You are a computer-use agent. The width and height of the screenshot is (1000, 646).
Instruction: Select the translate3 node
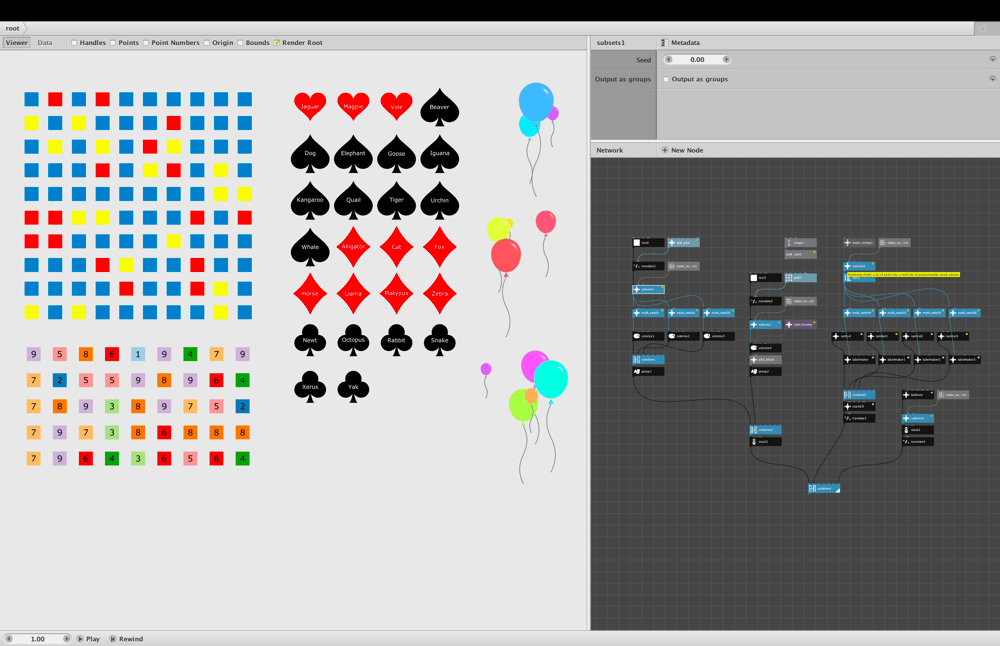(859, 418)
